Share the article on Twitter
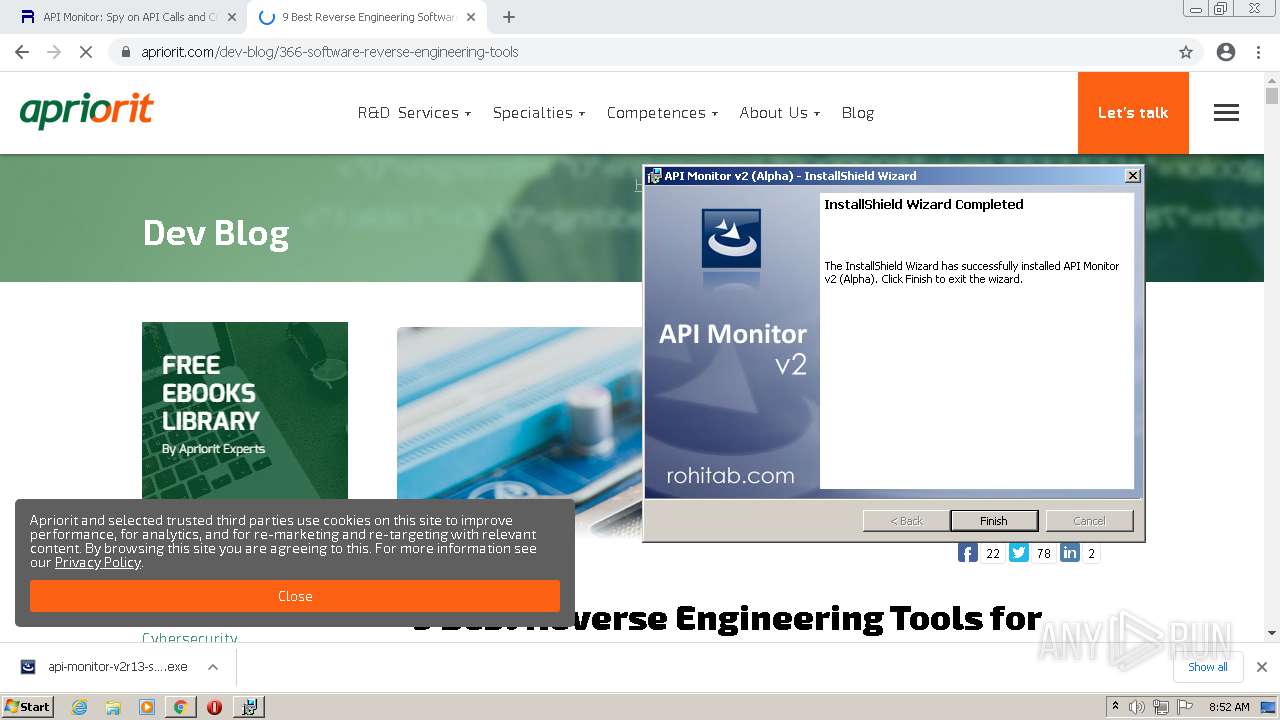Image resolution: width=1280 pixels, height=720 pixels. (x=1019, y=553)
